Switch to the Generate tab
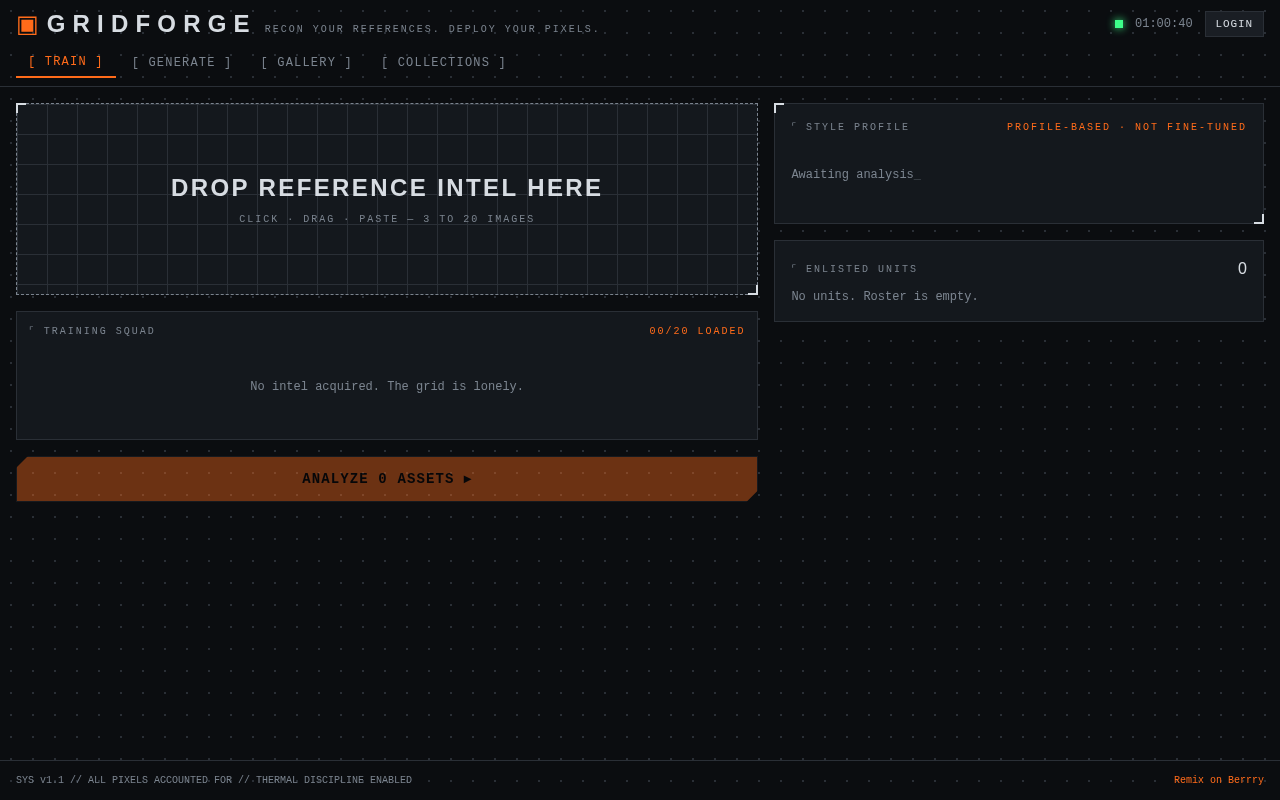Screen dimensions: 1280x800 pyautogui.click(x=182, y=63)
